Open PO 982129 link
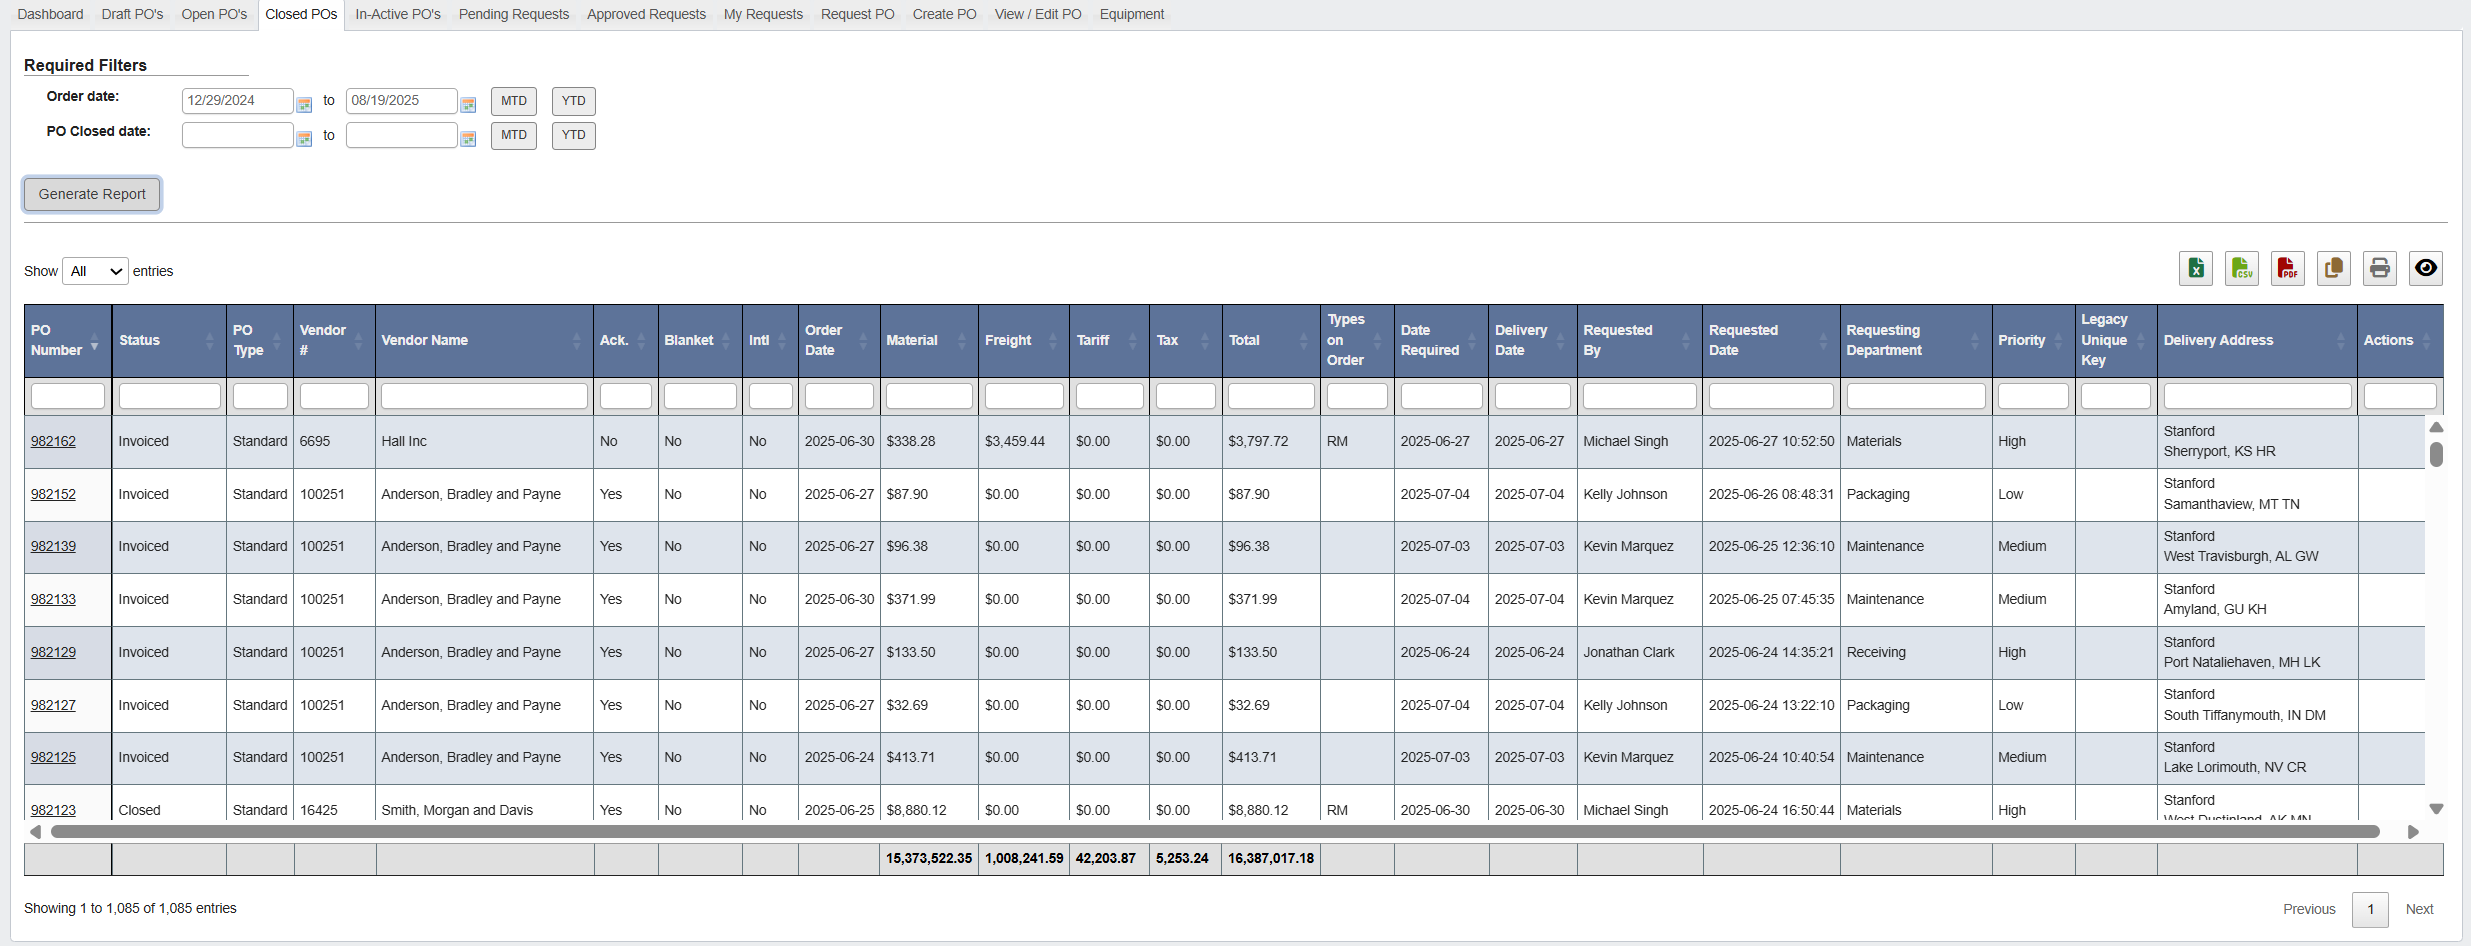Image resolution: width=2471 pixels, height=946 pixels. click(x=53, y=652)
